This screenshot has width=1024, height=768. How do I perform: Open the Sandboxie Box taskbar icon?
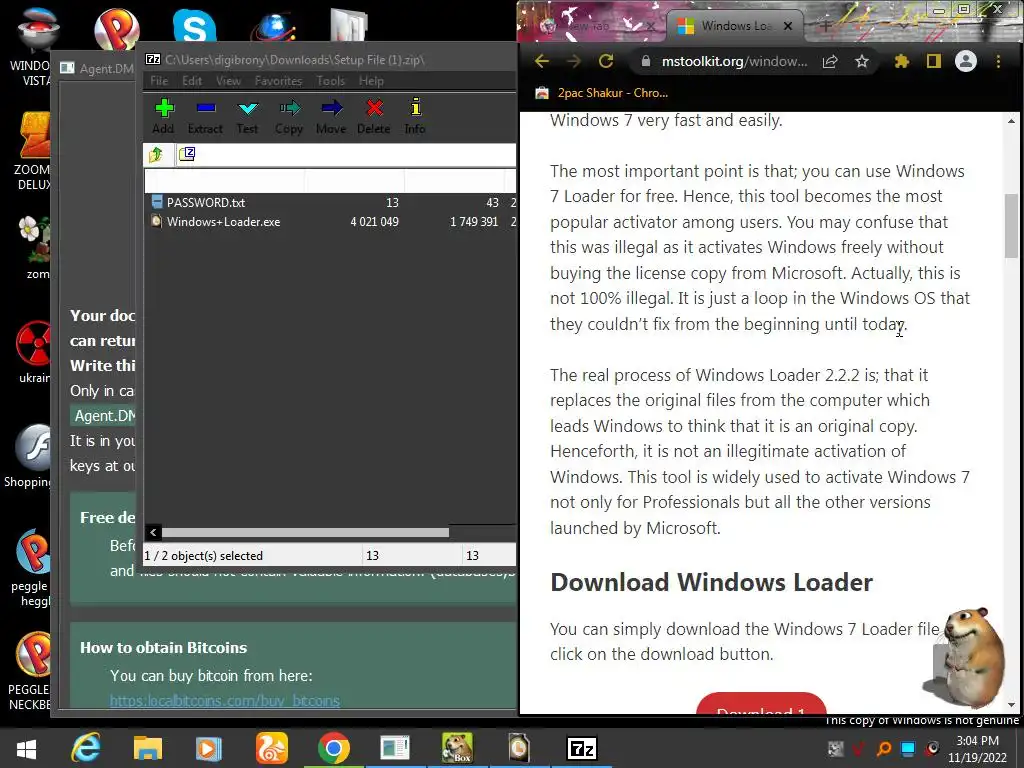tap(456, 748)
